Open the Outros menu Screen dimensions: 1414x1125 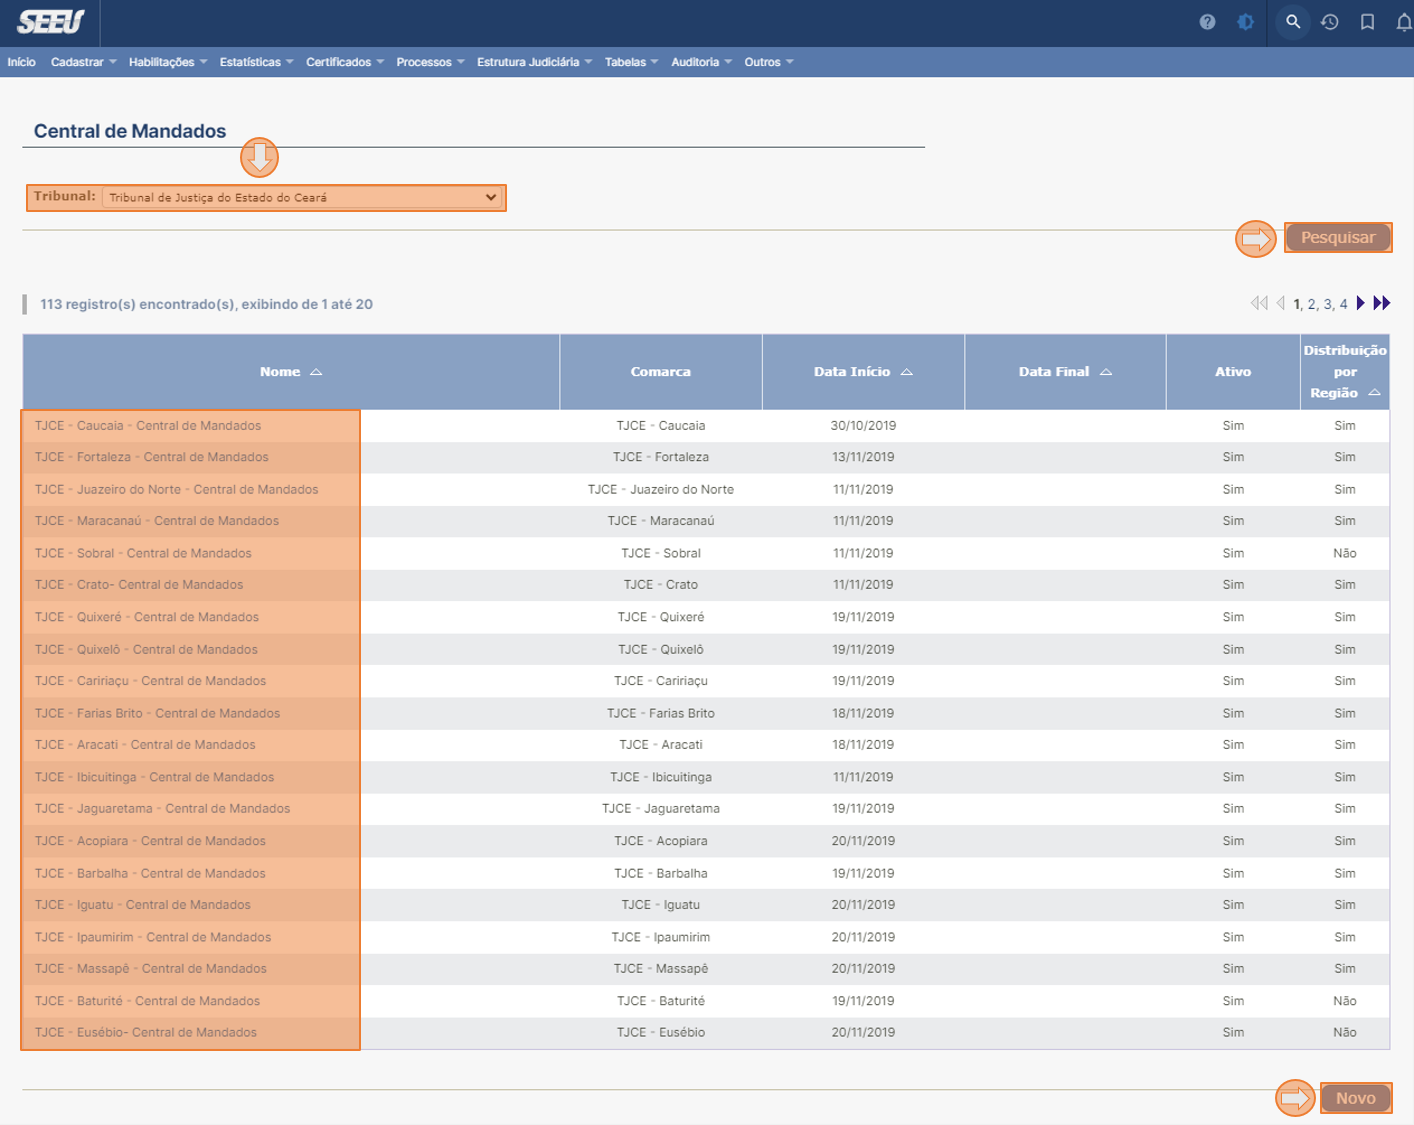[769, 62]
